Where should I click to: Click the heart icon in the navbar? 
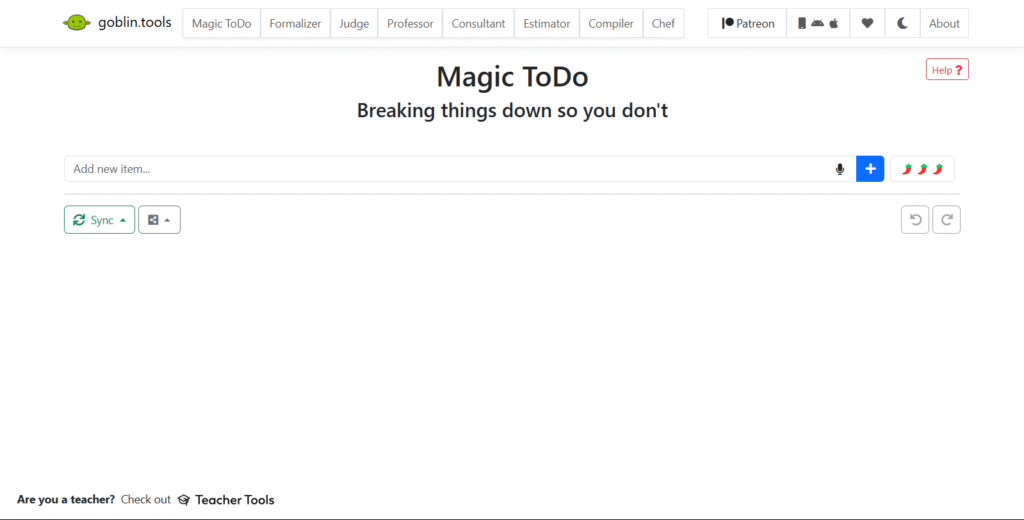[867, 24]
